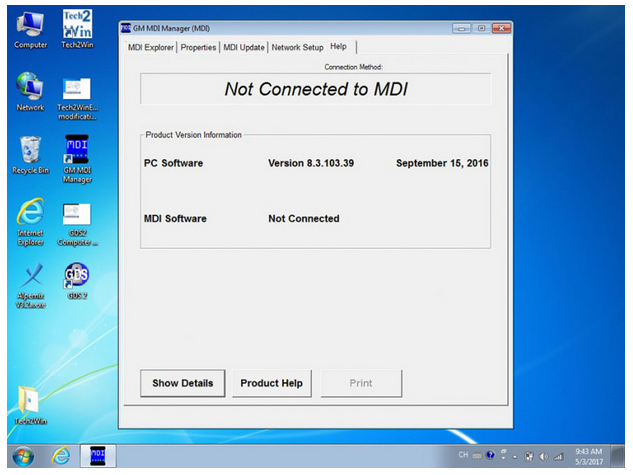Image resolution: width=633 pixels, height=475 pixels.
Task: Open Internet Explorer from the taskbar
Action: tap(61, 456)
